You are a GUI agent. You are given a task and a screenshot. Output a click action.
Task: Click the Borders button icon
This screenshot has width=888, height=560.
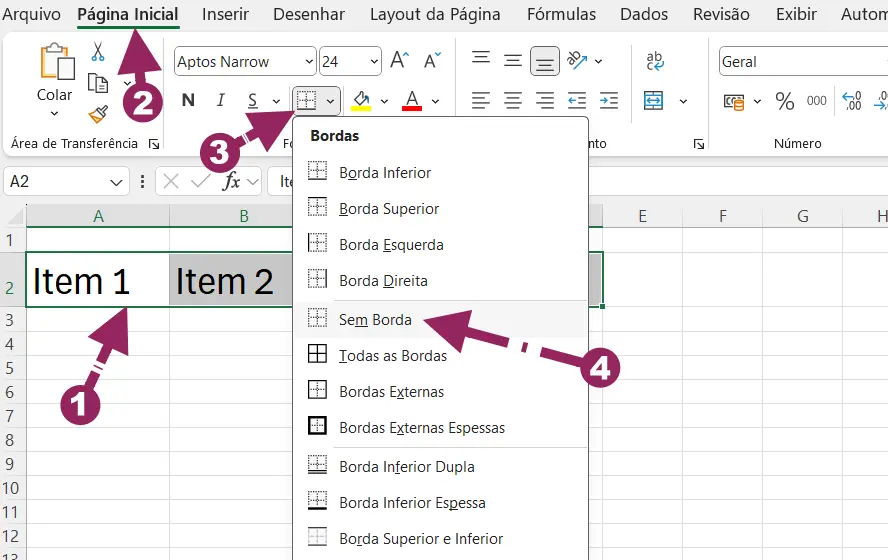[306, 101]
